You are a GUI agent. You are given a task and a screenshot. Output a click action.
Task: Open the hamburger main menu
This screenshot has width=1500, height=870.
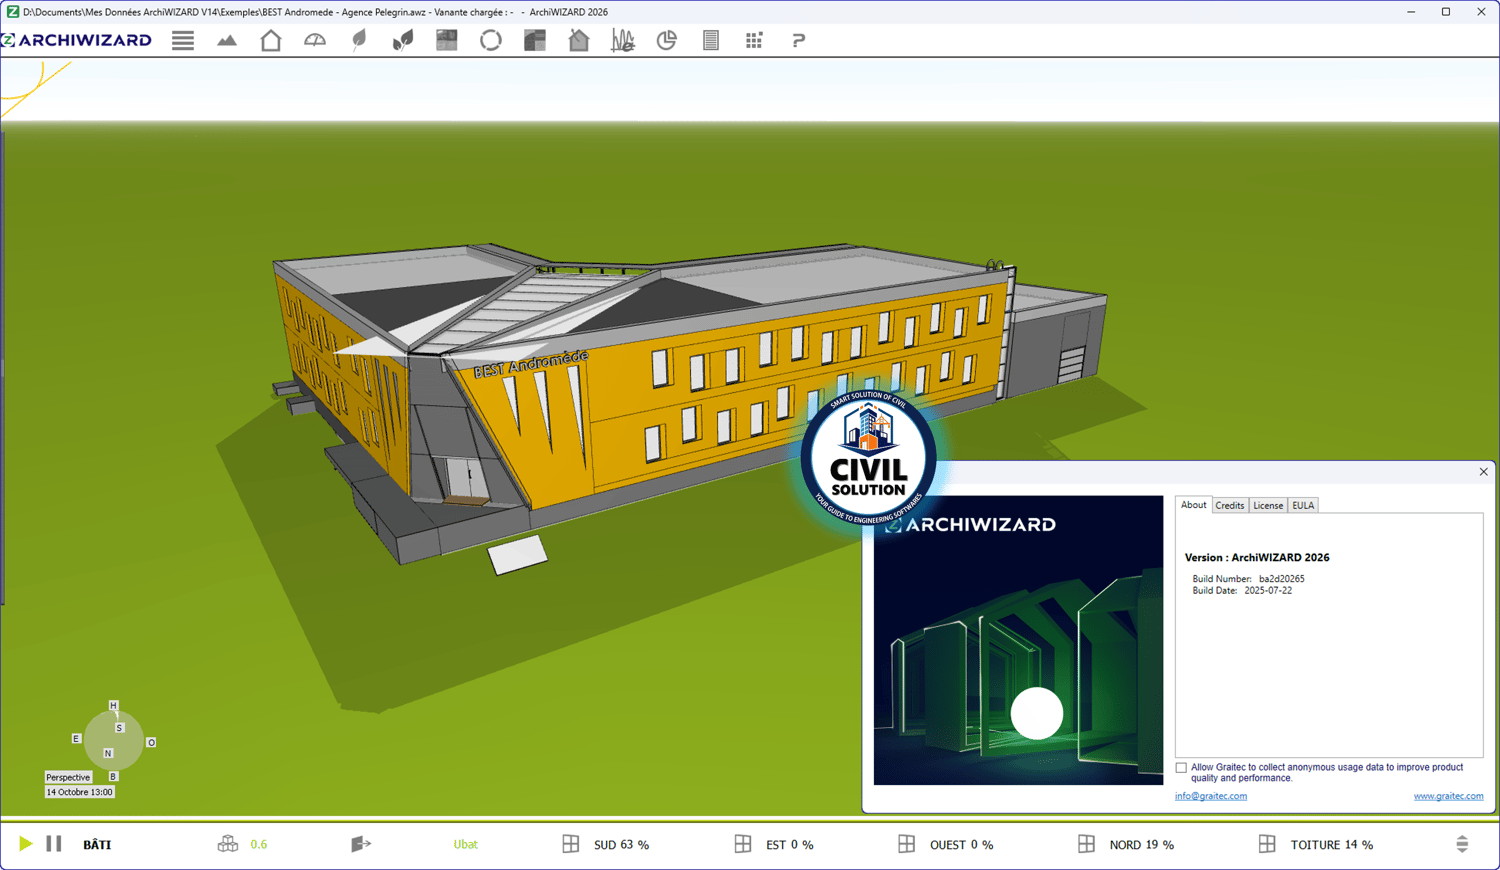click(x=183, y=40)
